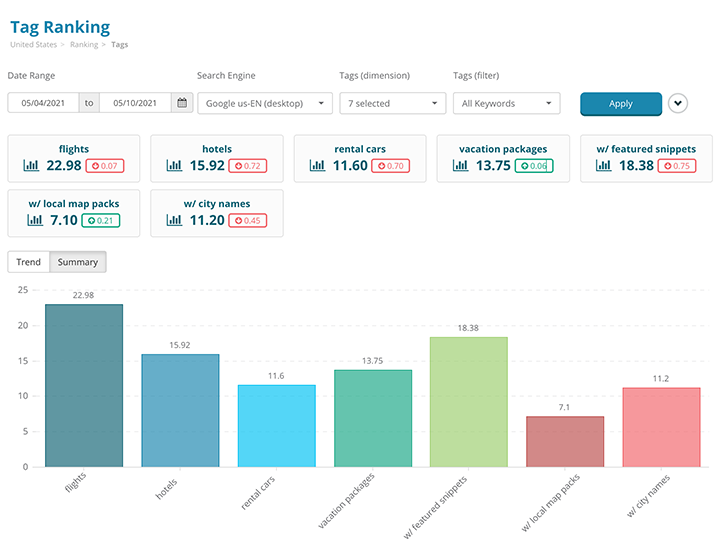The image size is (720, 540).
Task: Go to Ranking in the breadcrumb
Action: pos(83,45)
